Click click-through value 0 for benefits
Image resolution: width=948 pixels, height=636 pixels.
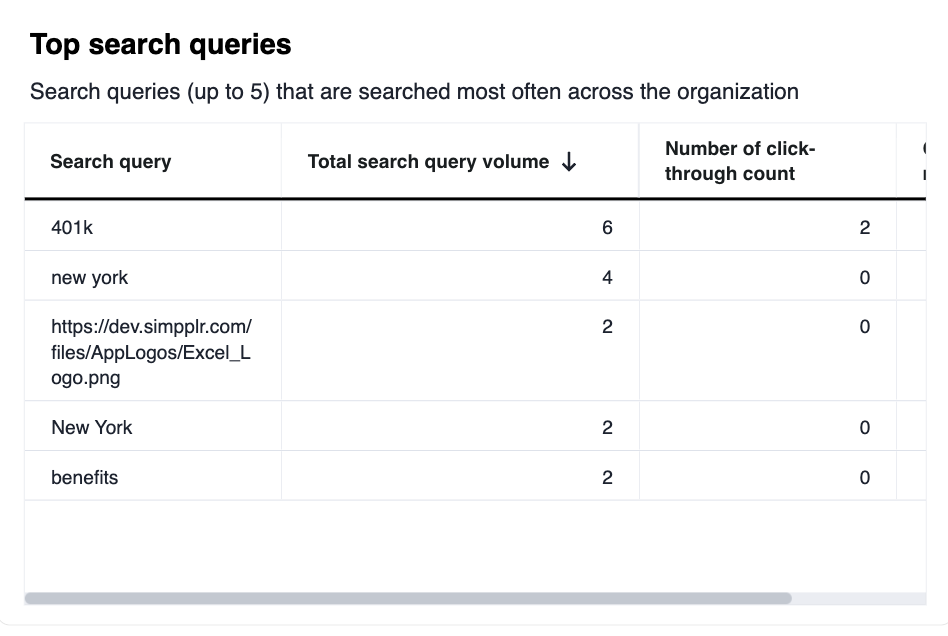coord(864,477)
